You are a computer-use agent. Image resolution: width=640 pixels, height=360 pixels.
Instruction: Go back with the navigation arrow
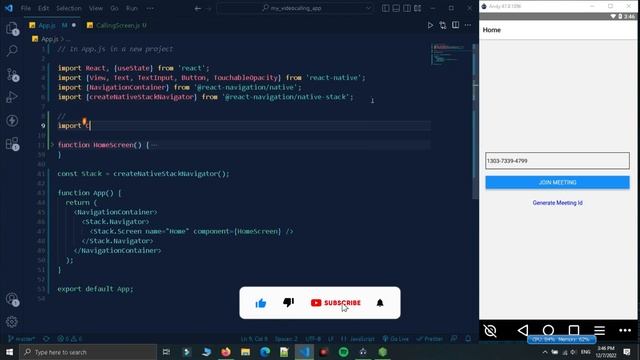coord(198,8)
